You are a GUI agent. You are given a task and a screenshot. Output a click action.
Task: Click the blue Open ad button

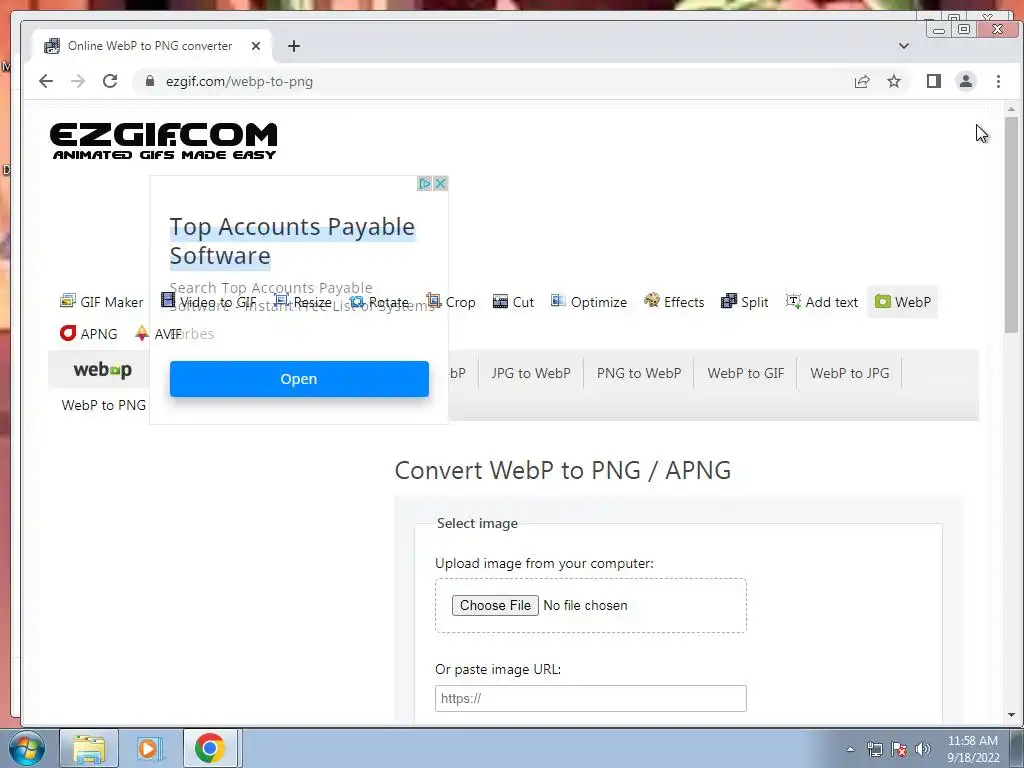(299, 379)
